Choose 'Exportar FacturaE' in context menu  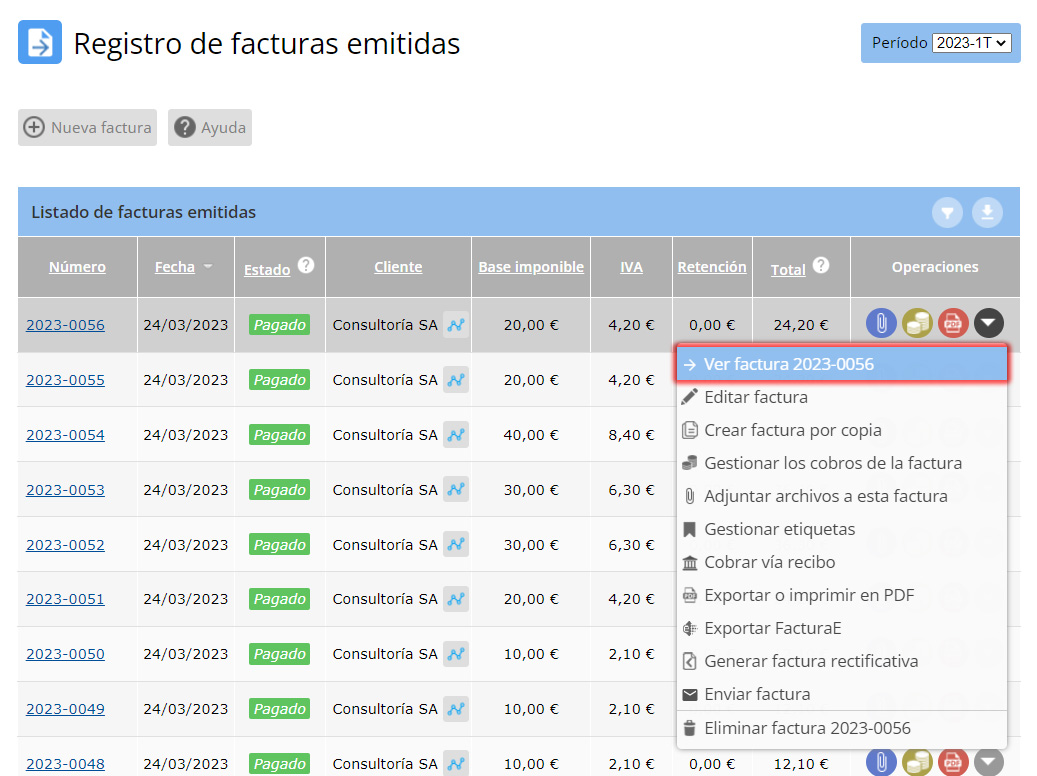click(x=772, y=628)
